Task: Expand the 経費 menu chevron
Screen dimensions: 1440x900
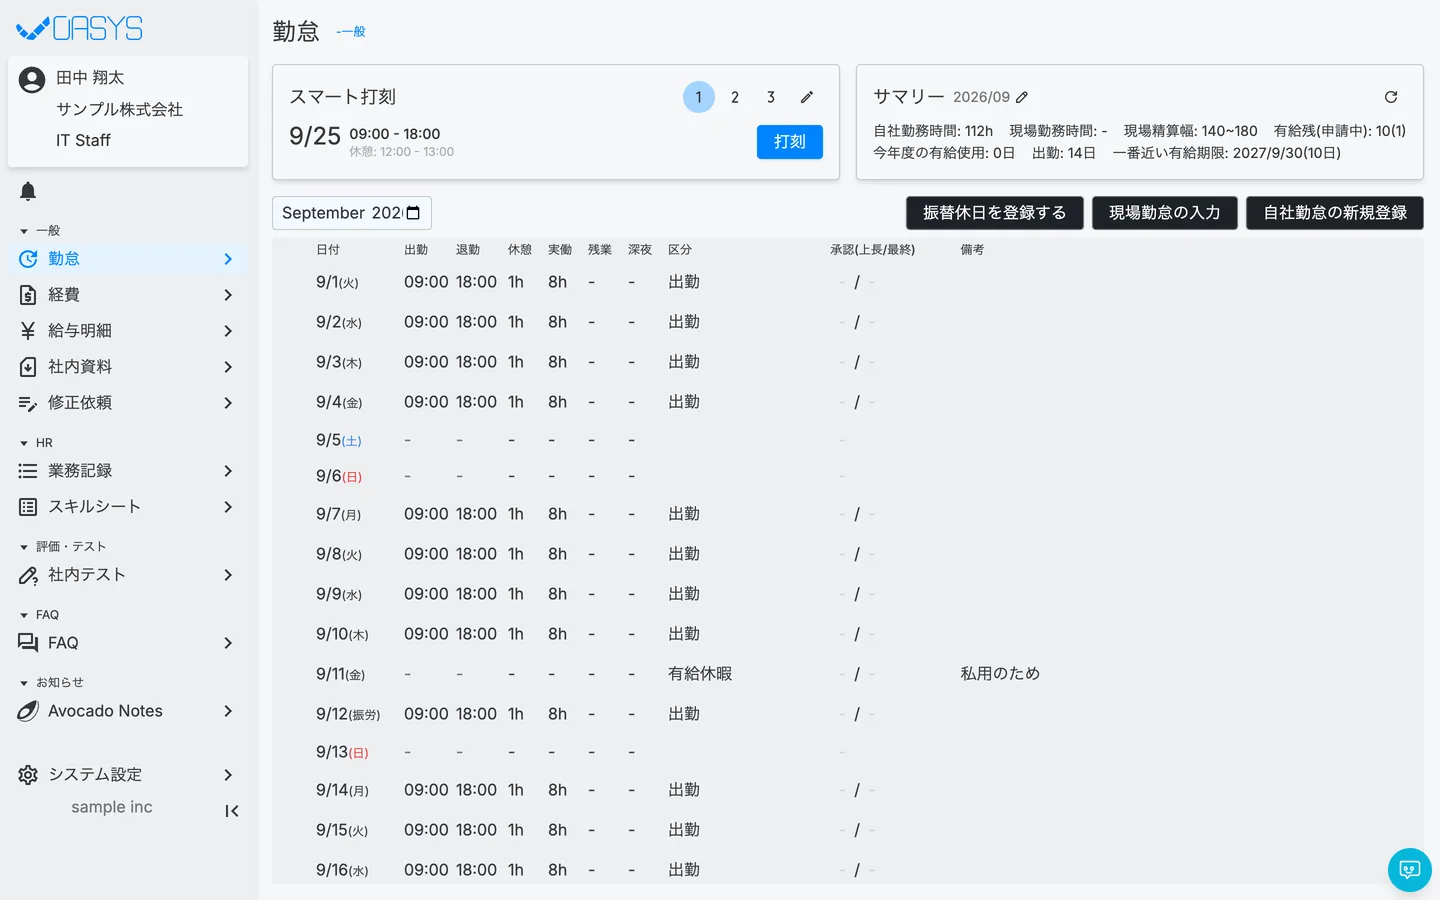Action: [x=228, y=295]
